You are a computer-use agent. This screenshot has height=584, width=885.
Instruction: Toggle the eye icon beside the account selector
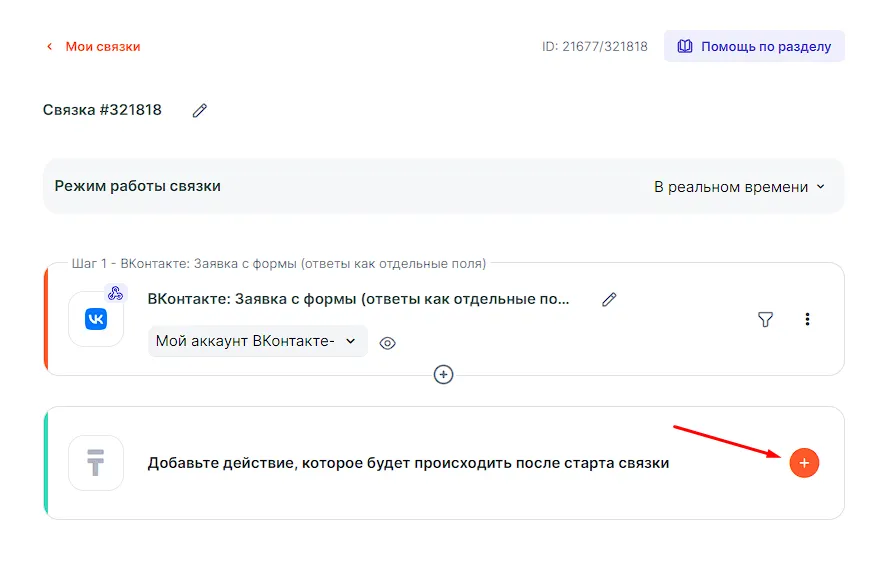(388, 343)
